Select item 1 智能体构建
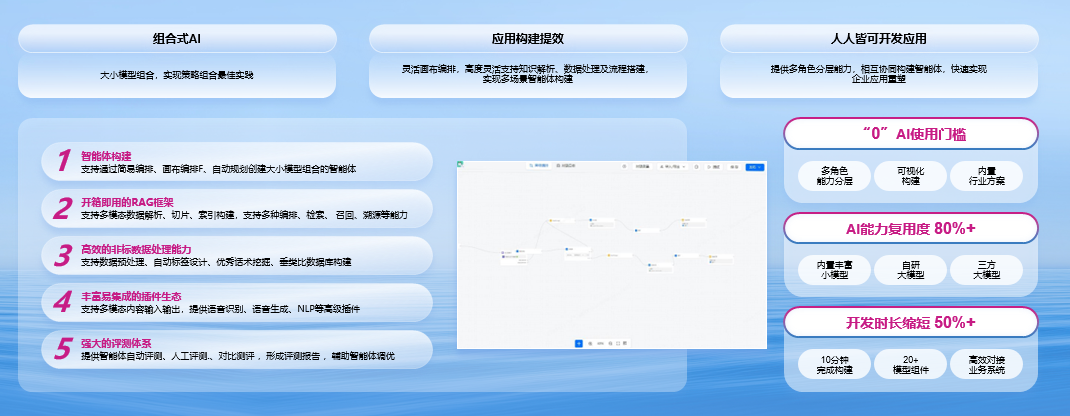1070x416 pixels. (x=236, y=162)
